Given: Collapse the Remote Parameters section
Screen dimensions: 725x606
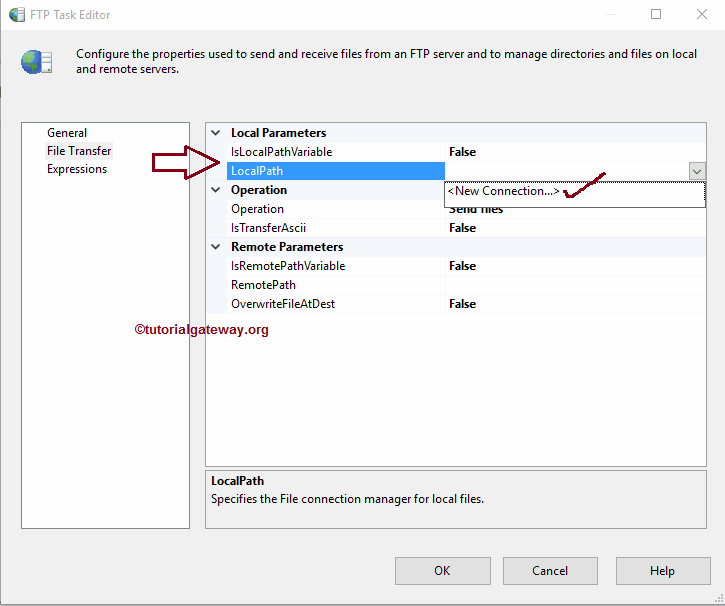Looking at the screenshot, I should pos(215,247).
